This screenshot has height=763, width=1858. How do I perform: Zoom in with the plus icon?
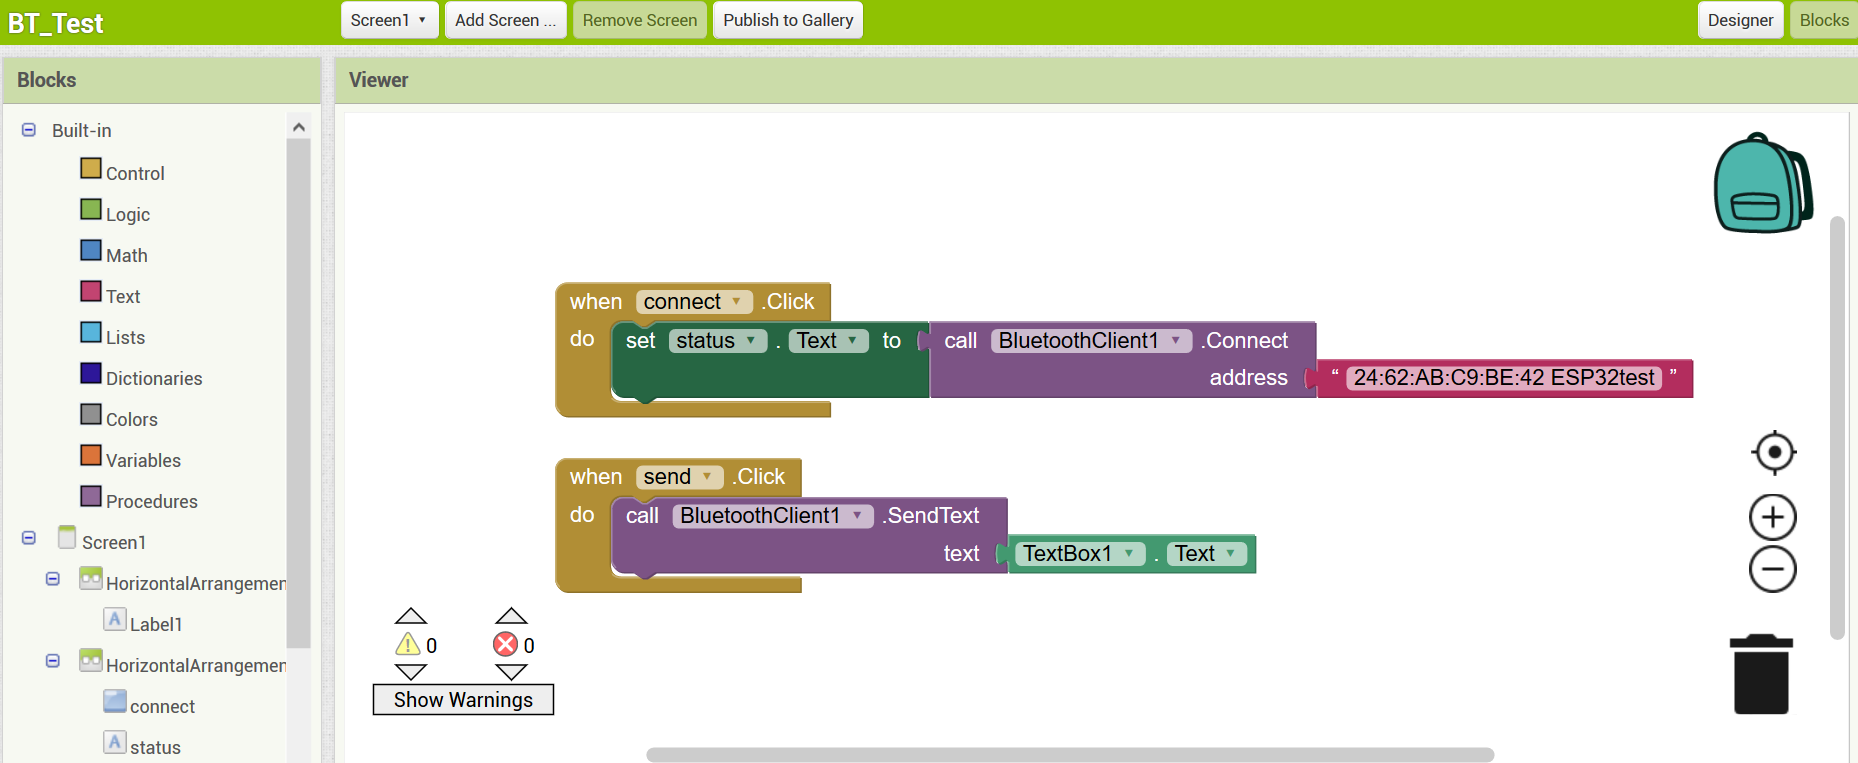click(x=1772, y=517)
